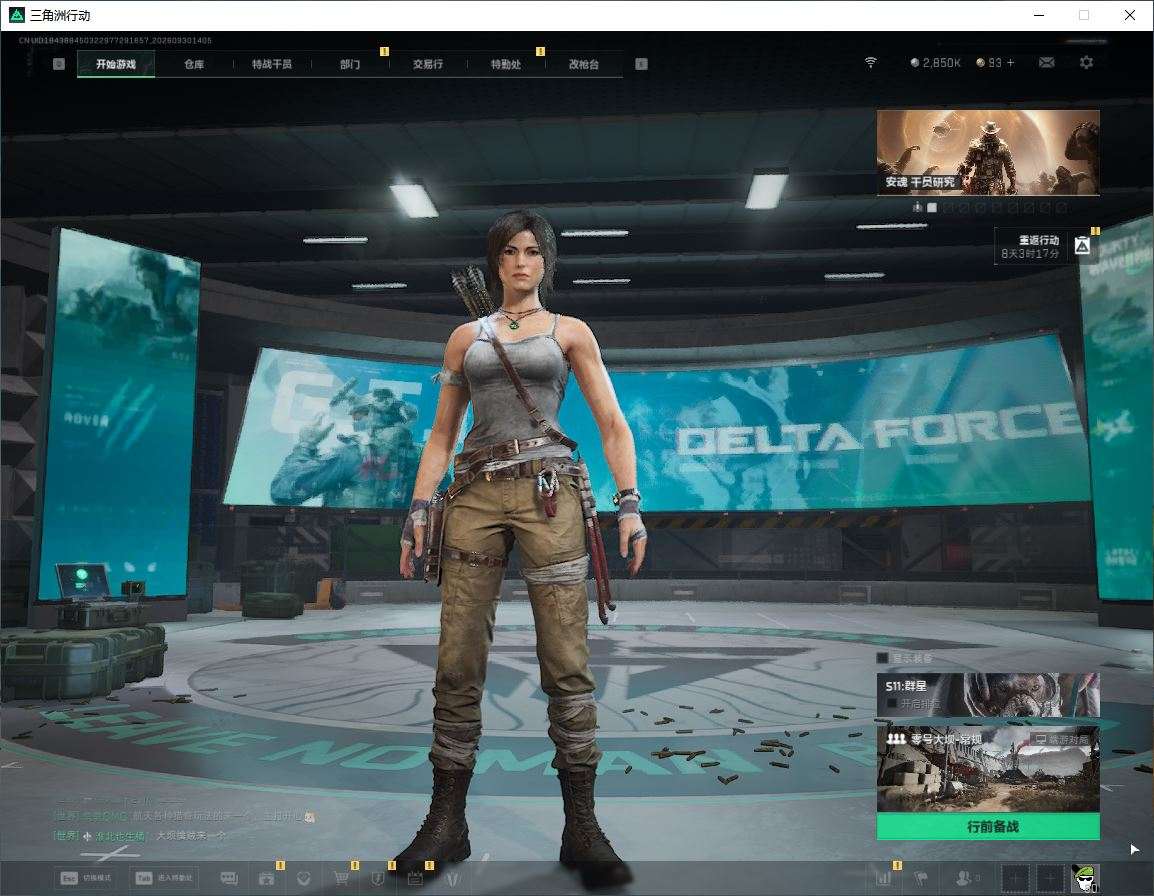Select the 零号大坝 map card
The image size is (1154, 896).
point(988,769)
